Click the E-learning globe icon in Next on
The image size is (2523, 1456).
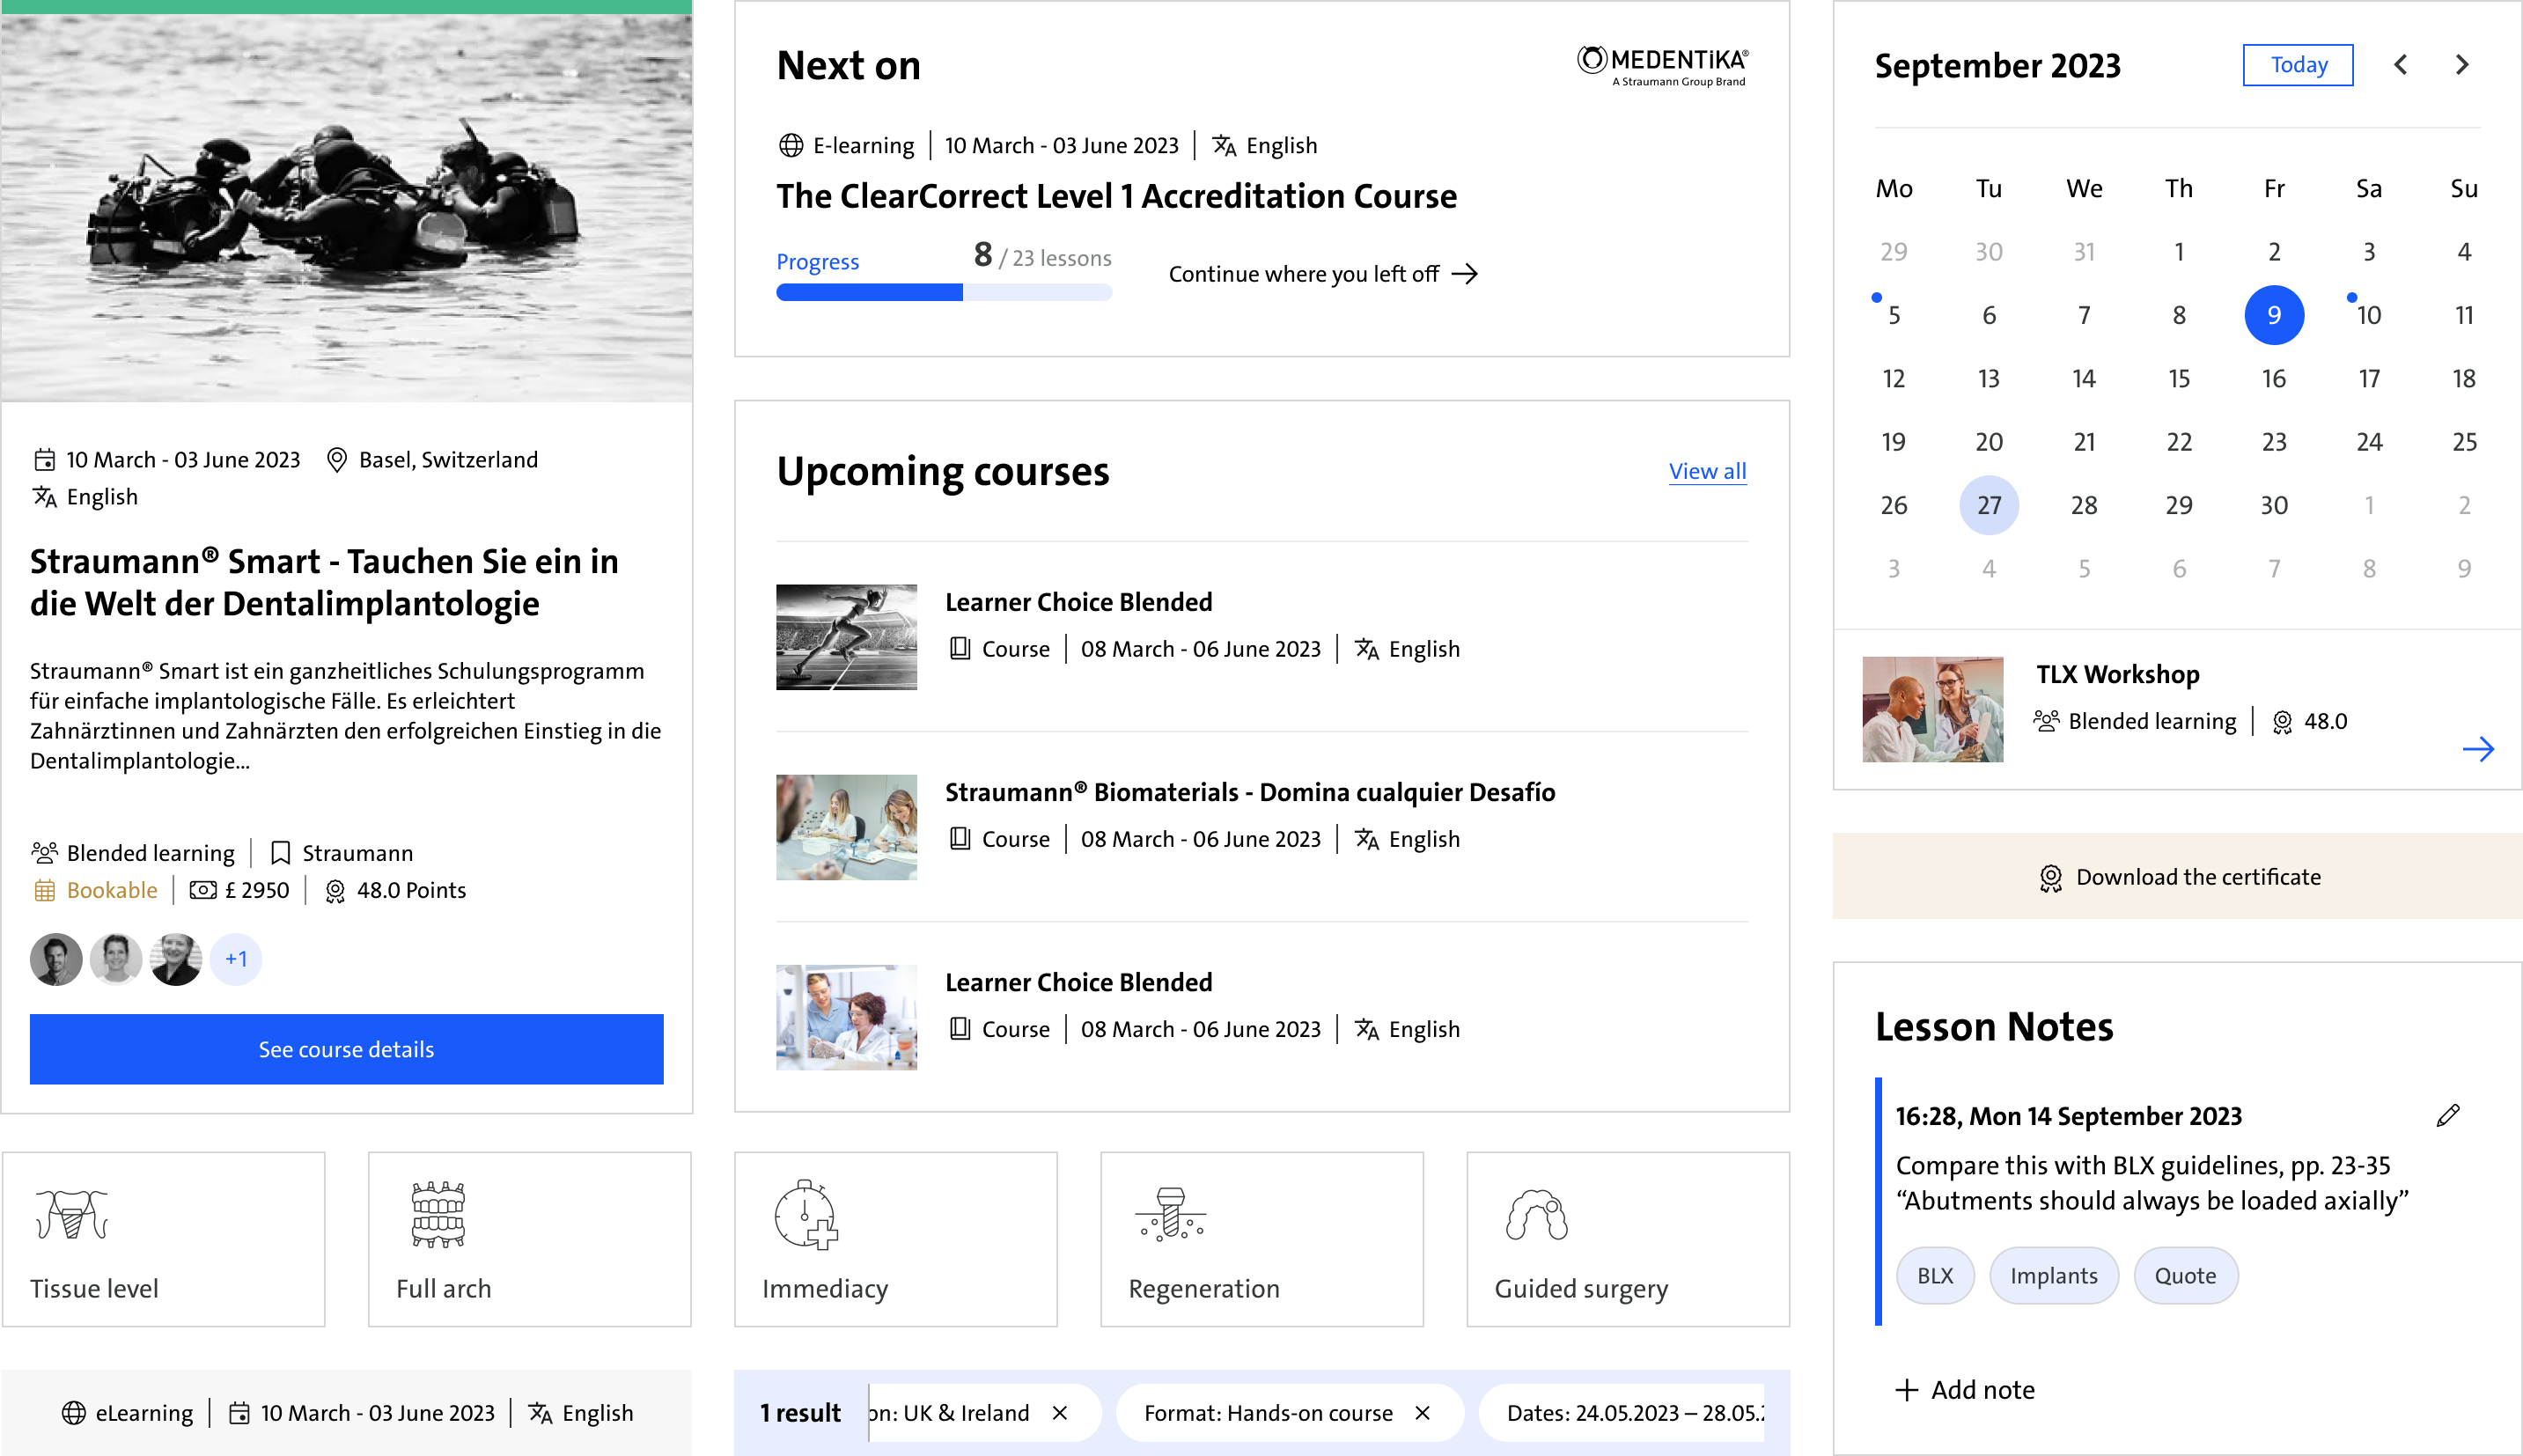(790, 145)
